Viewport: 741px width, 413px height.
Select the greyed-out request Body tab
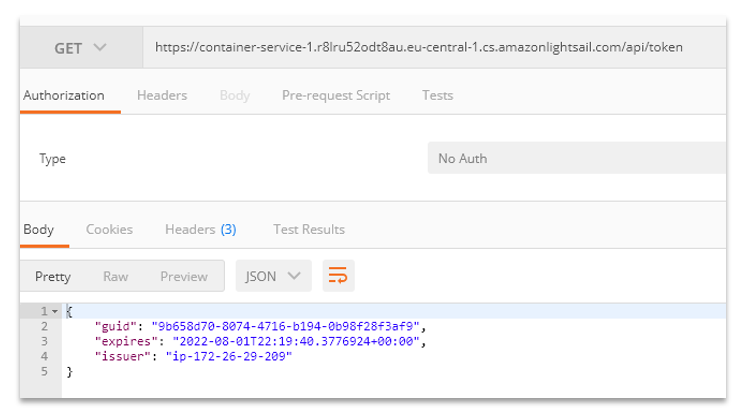235,96
